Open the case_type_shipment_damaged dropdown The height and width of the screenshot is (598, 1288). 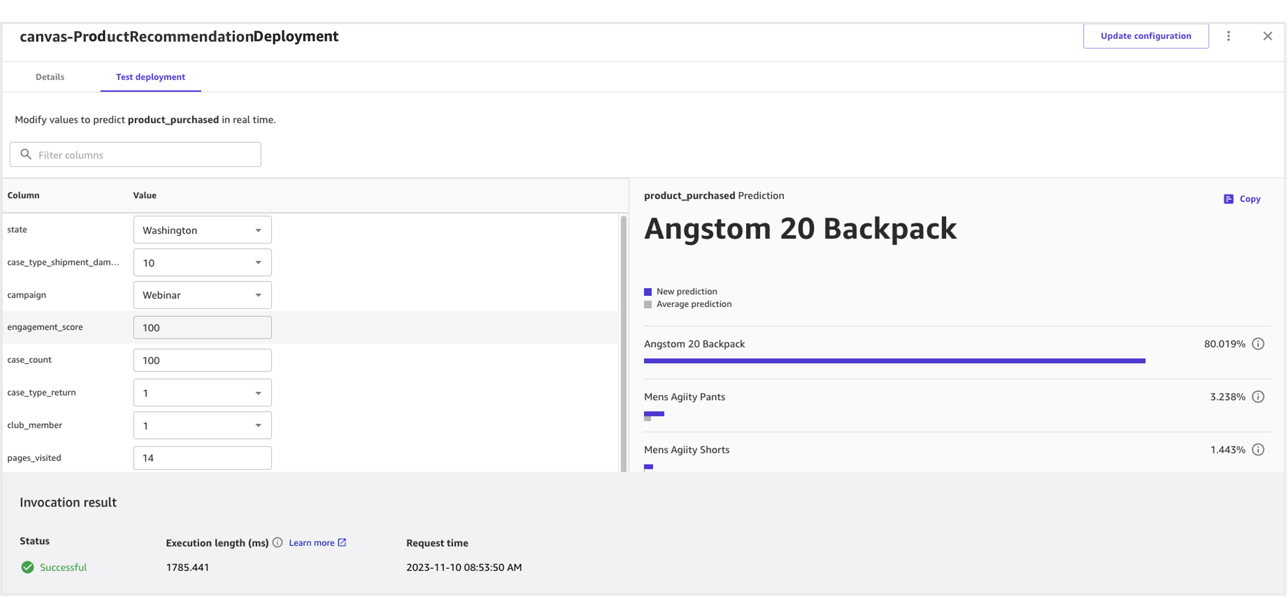pos(202,263)
